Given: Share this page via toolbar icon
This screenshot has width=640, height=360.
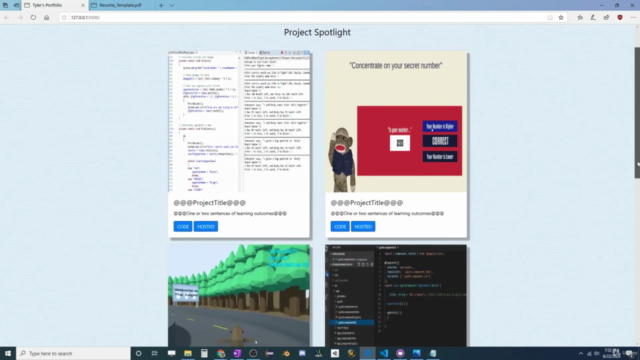Looking at the screenshot, I should coord(606,18).
